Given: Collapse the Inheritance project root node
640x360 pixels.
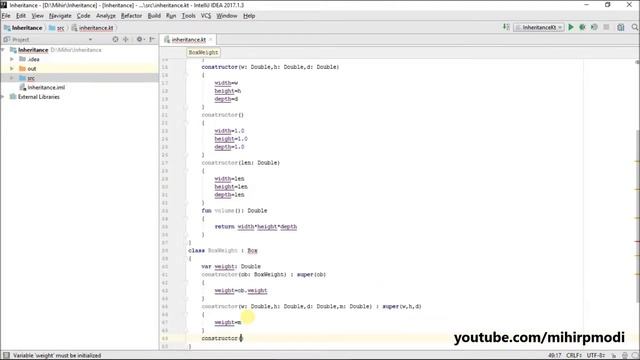Looking at the screenshot, I should pos(4,50).
